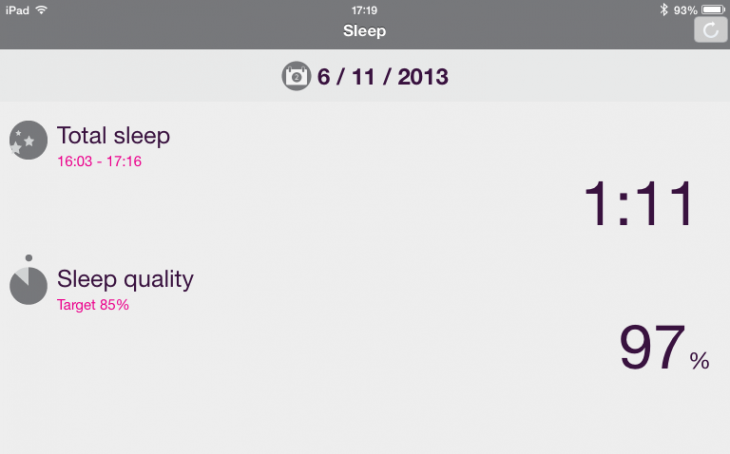Open the calendar icon beside the date
This screenshot has width=730, height=454.
296,76
